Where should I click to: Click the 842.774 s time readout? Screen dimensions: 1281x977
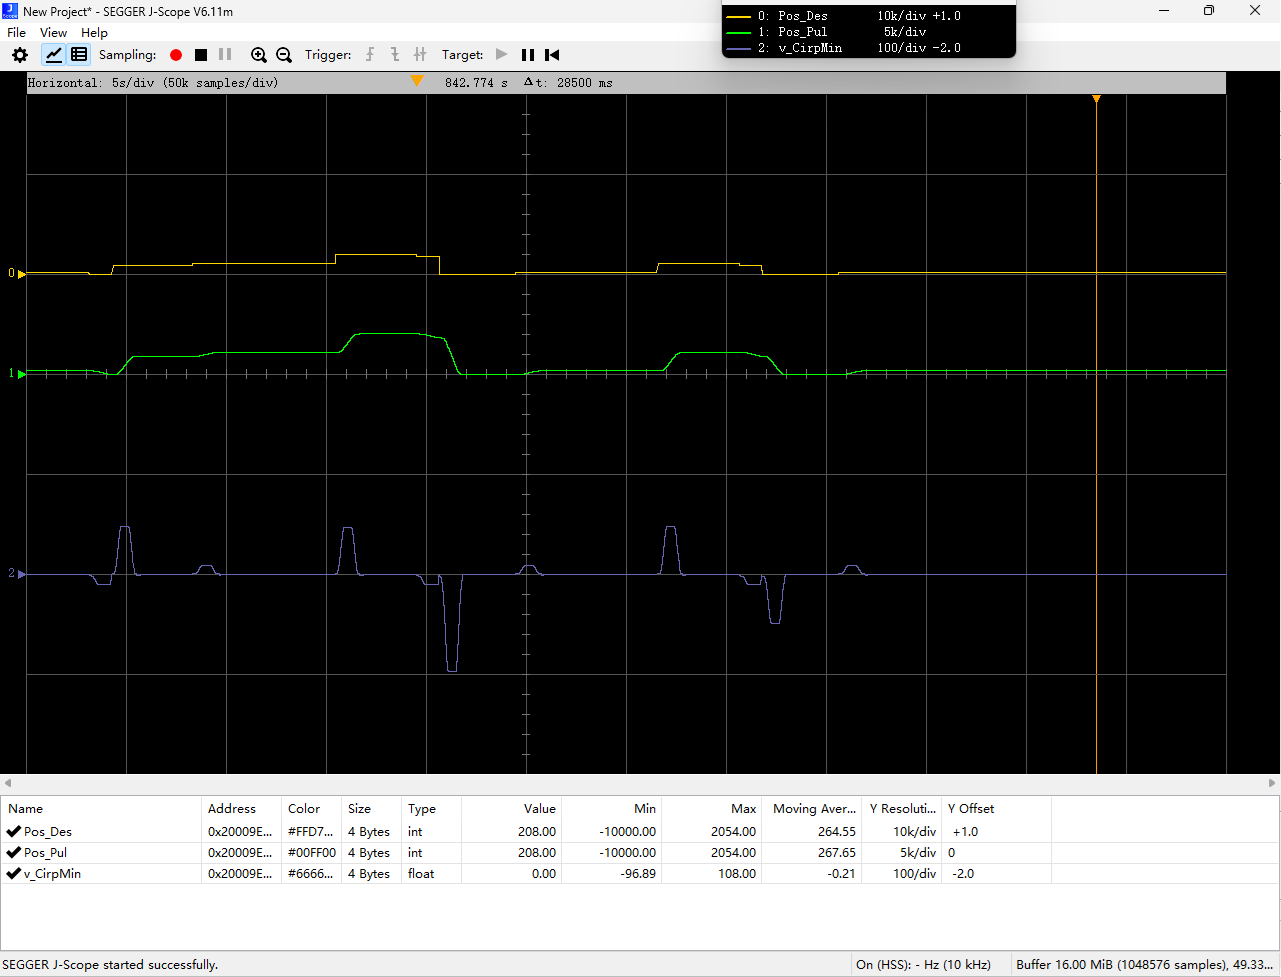point(476,83)
